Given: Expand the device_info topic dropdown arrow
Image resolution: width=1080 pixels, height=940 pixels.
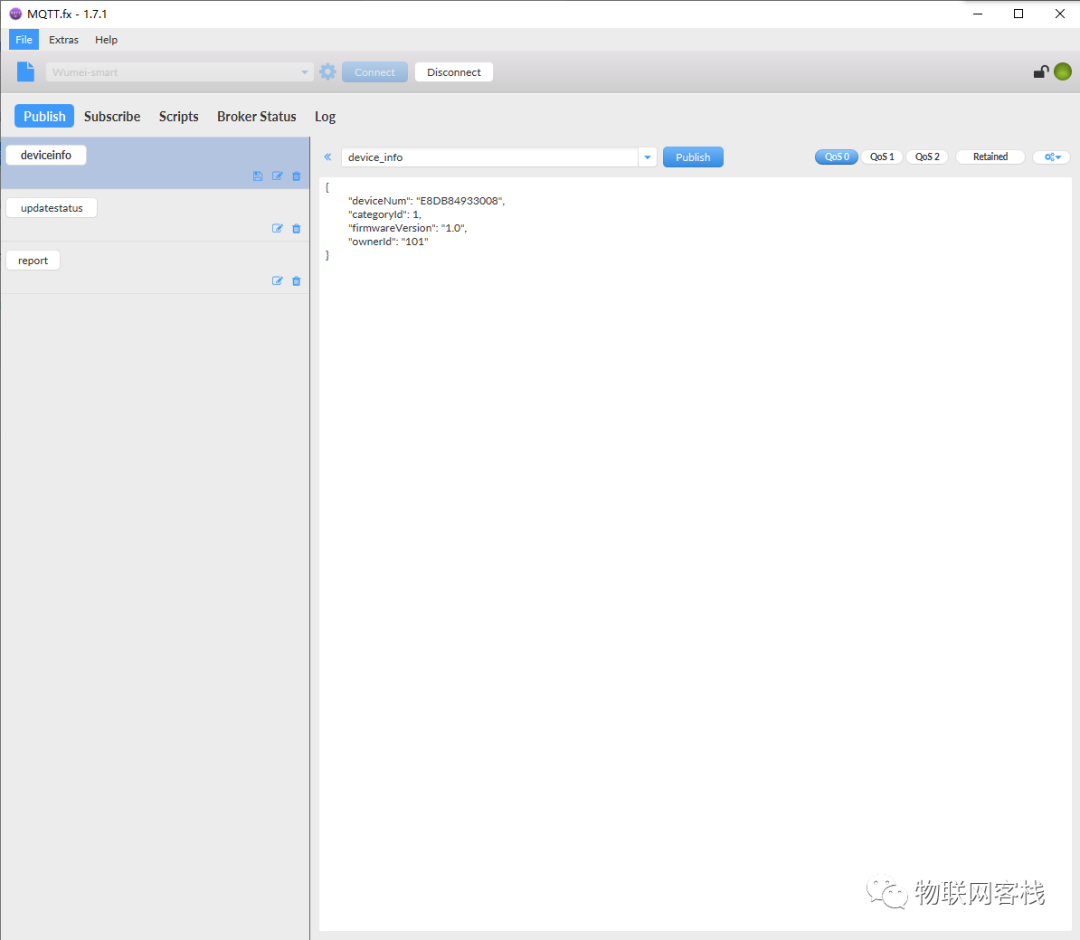Looking at the screenshot, I should coord(647,157).
